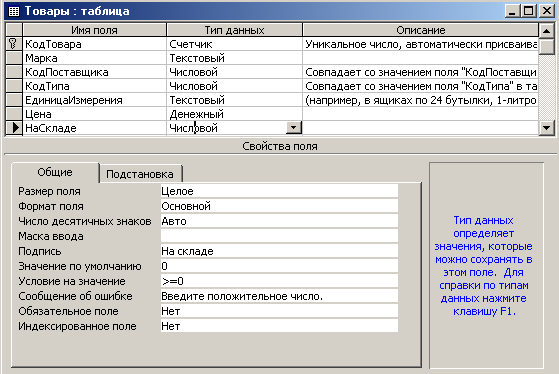Click the КодТипа field name cell

pyautogui.click(x=94, y=86)
